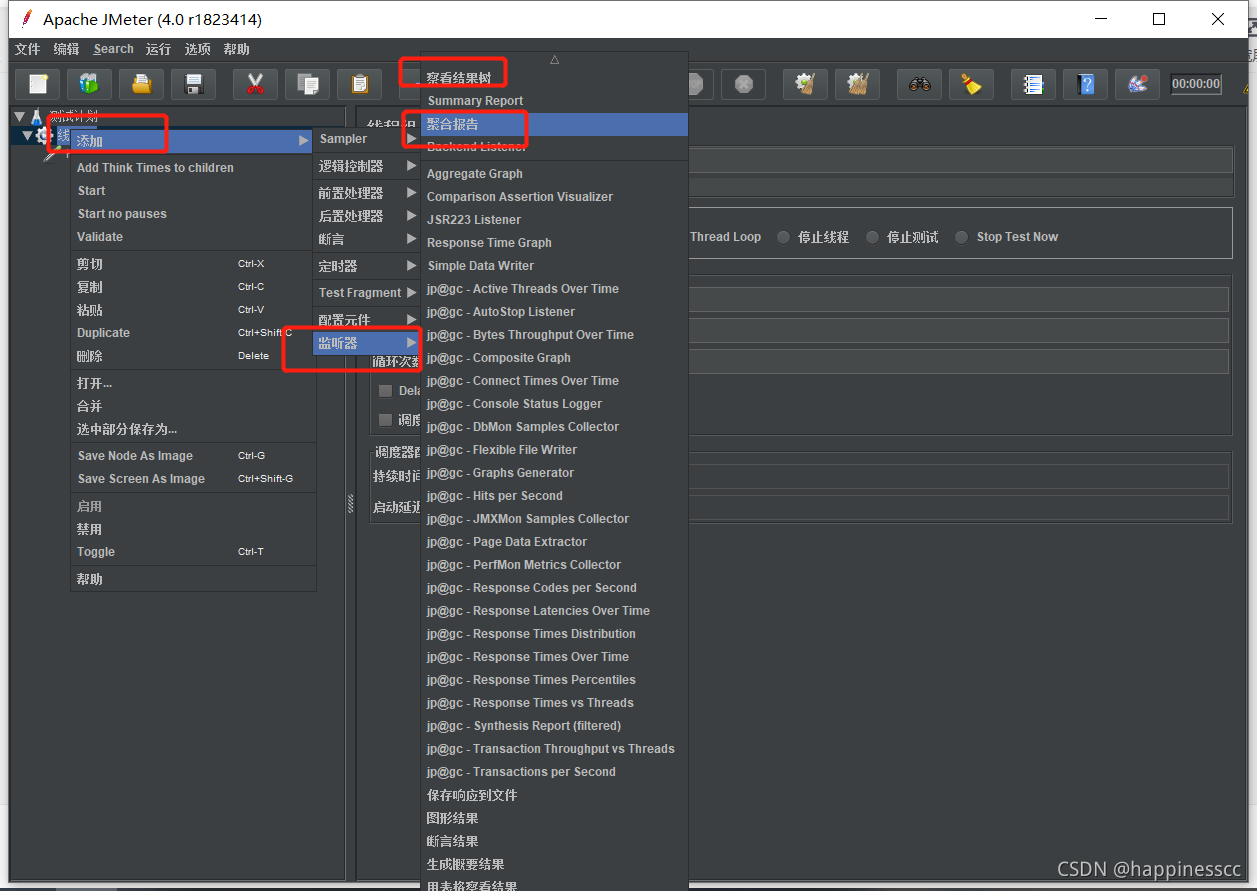Tick the Delay thread creation checkbox

385,391
